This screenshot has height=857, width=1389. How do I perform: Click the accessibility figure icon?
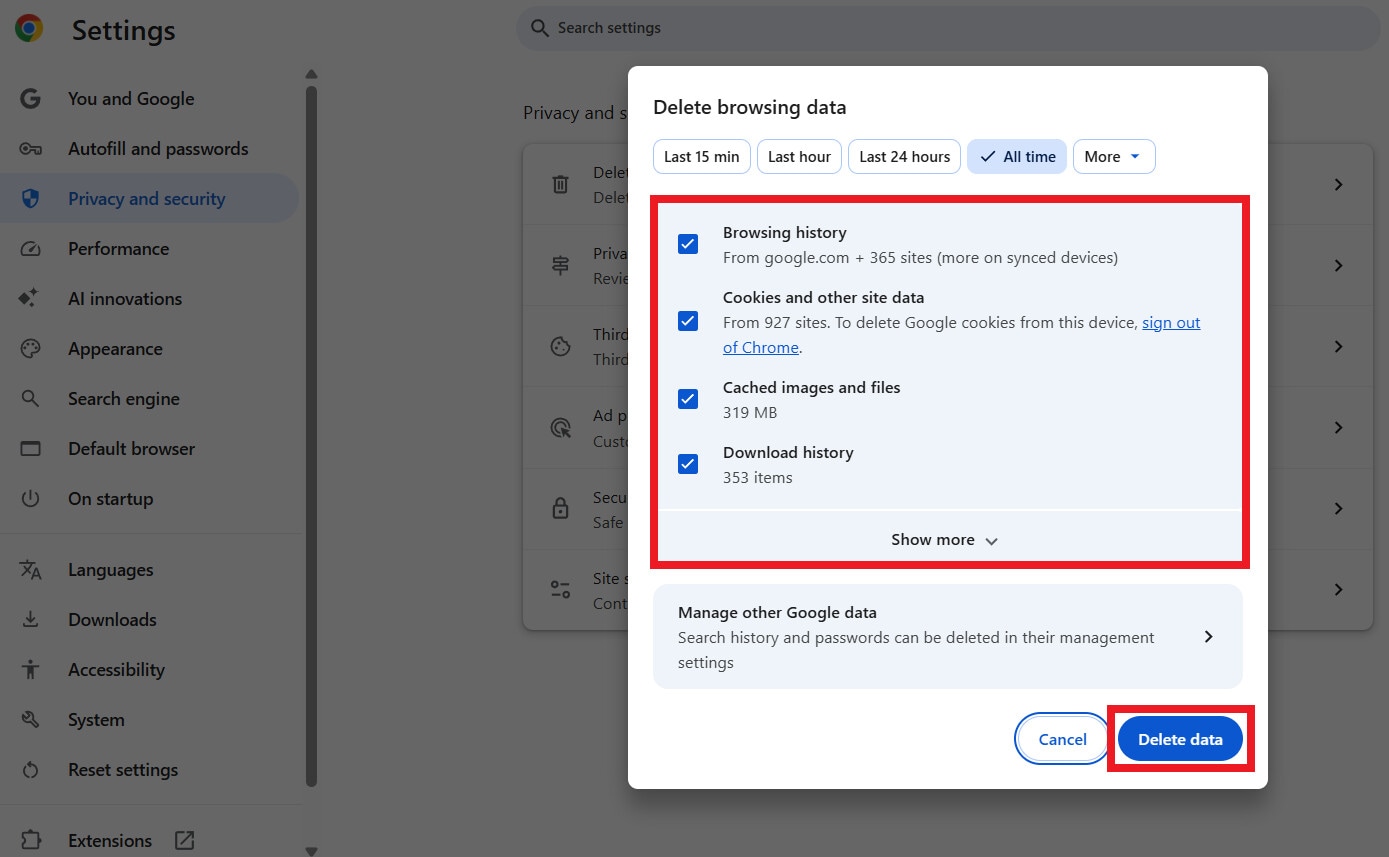30,670
